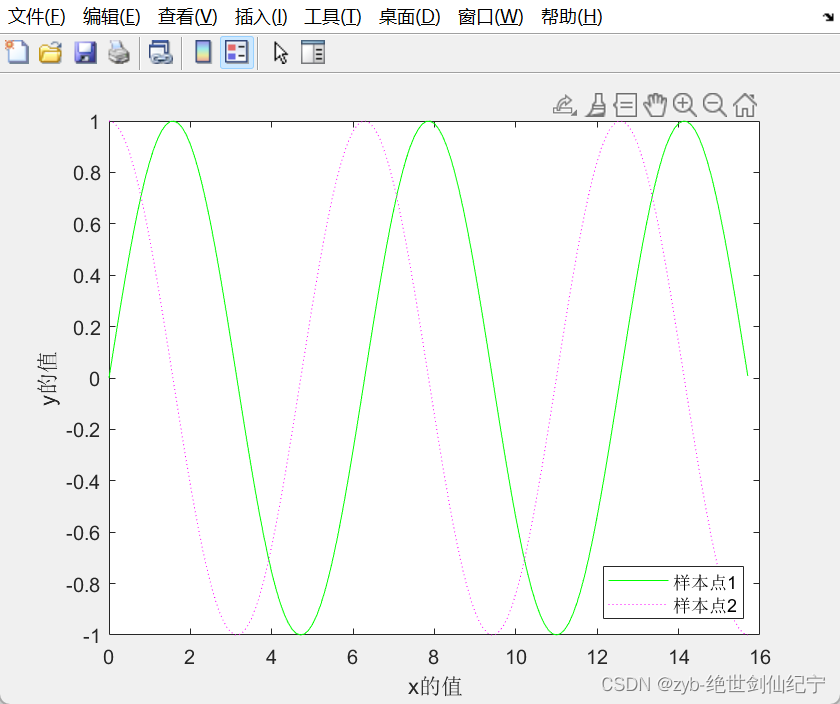Save the figure with the floppy disk icon
The image size is (840, 704).
(85, 53)
